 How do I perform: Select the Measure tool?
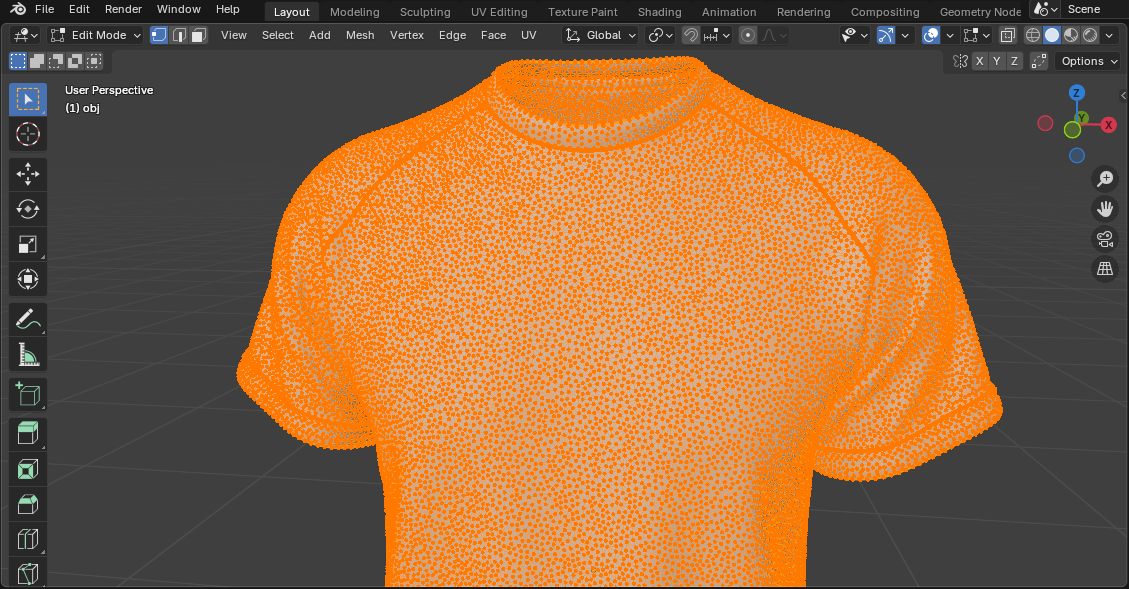coord(27,353)
